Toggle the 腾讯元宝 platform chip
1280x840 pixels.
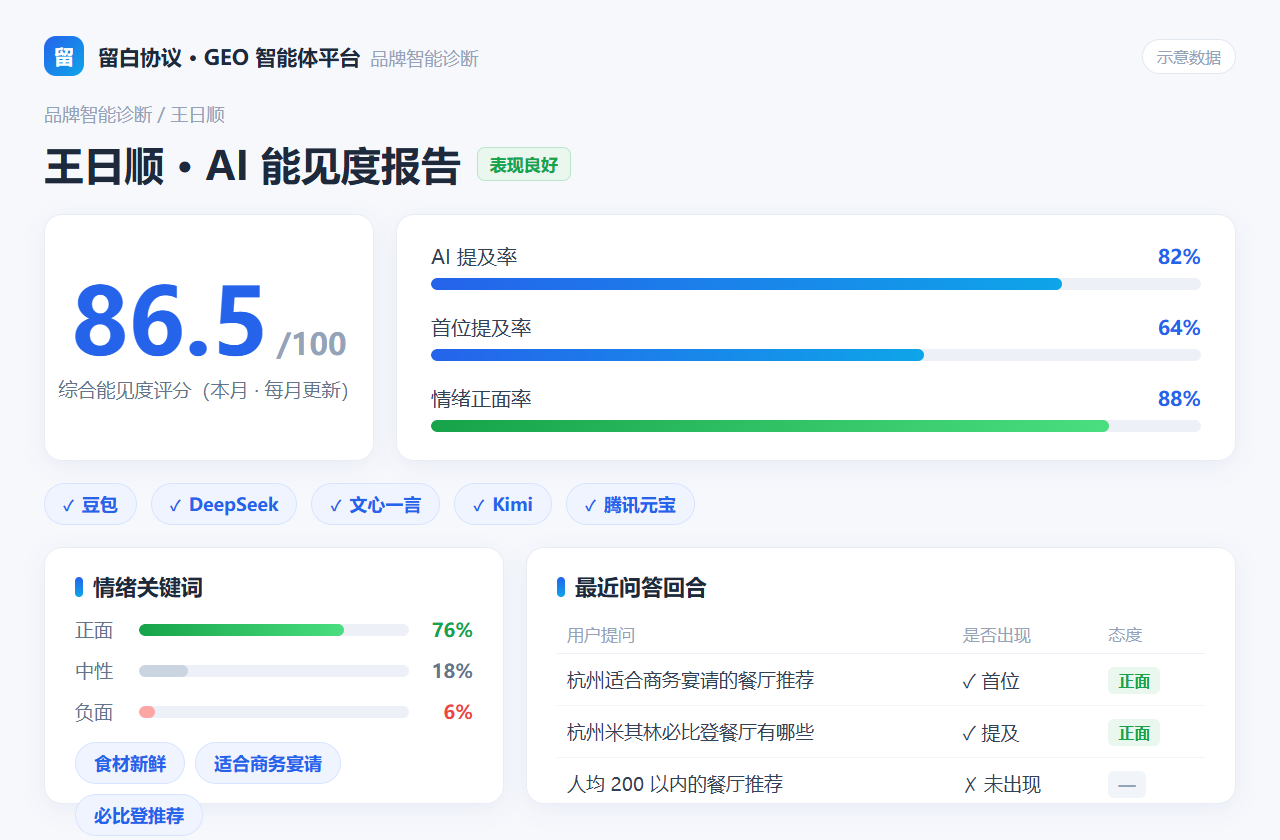coord(630,504)
